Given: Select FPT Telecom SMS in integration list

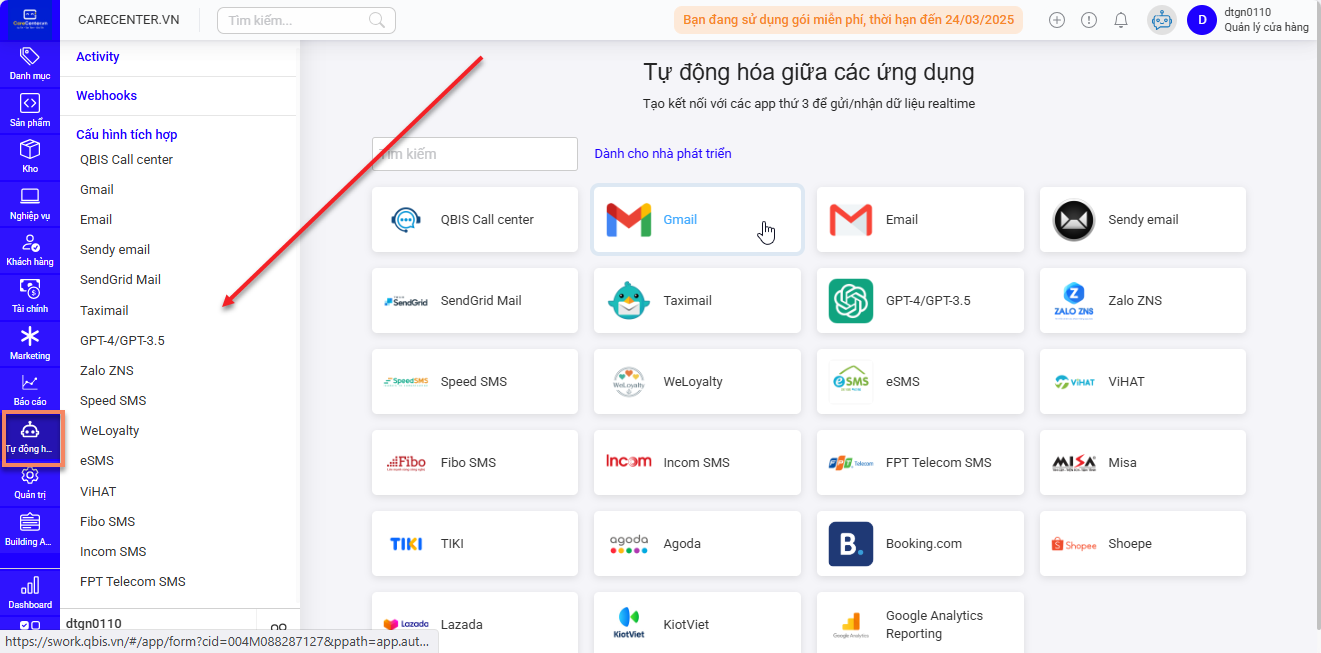Looking at the screenshot, I should coord(133,582).
